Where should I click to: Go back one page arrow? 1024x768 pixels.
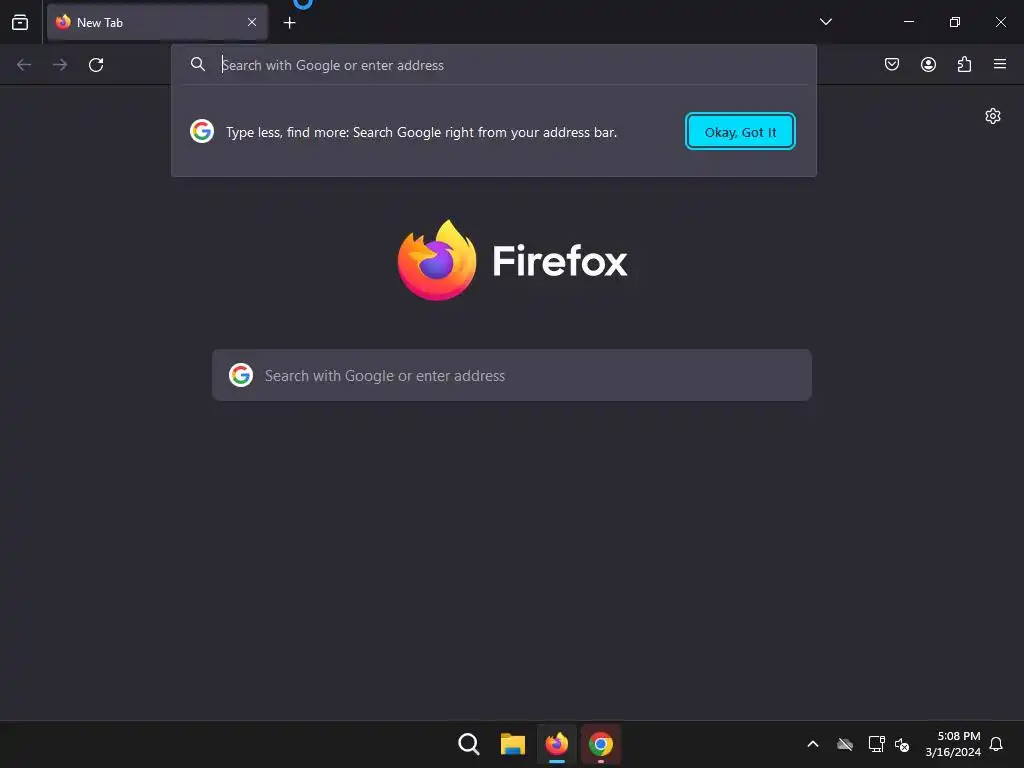(24, 65)
